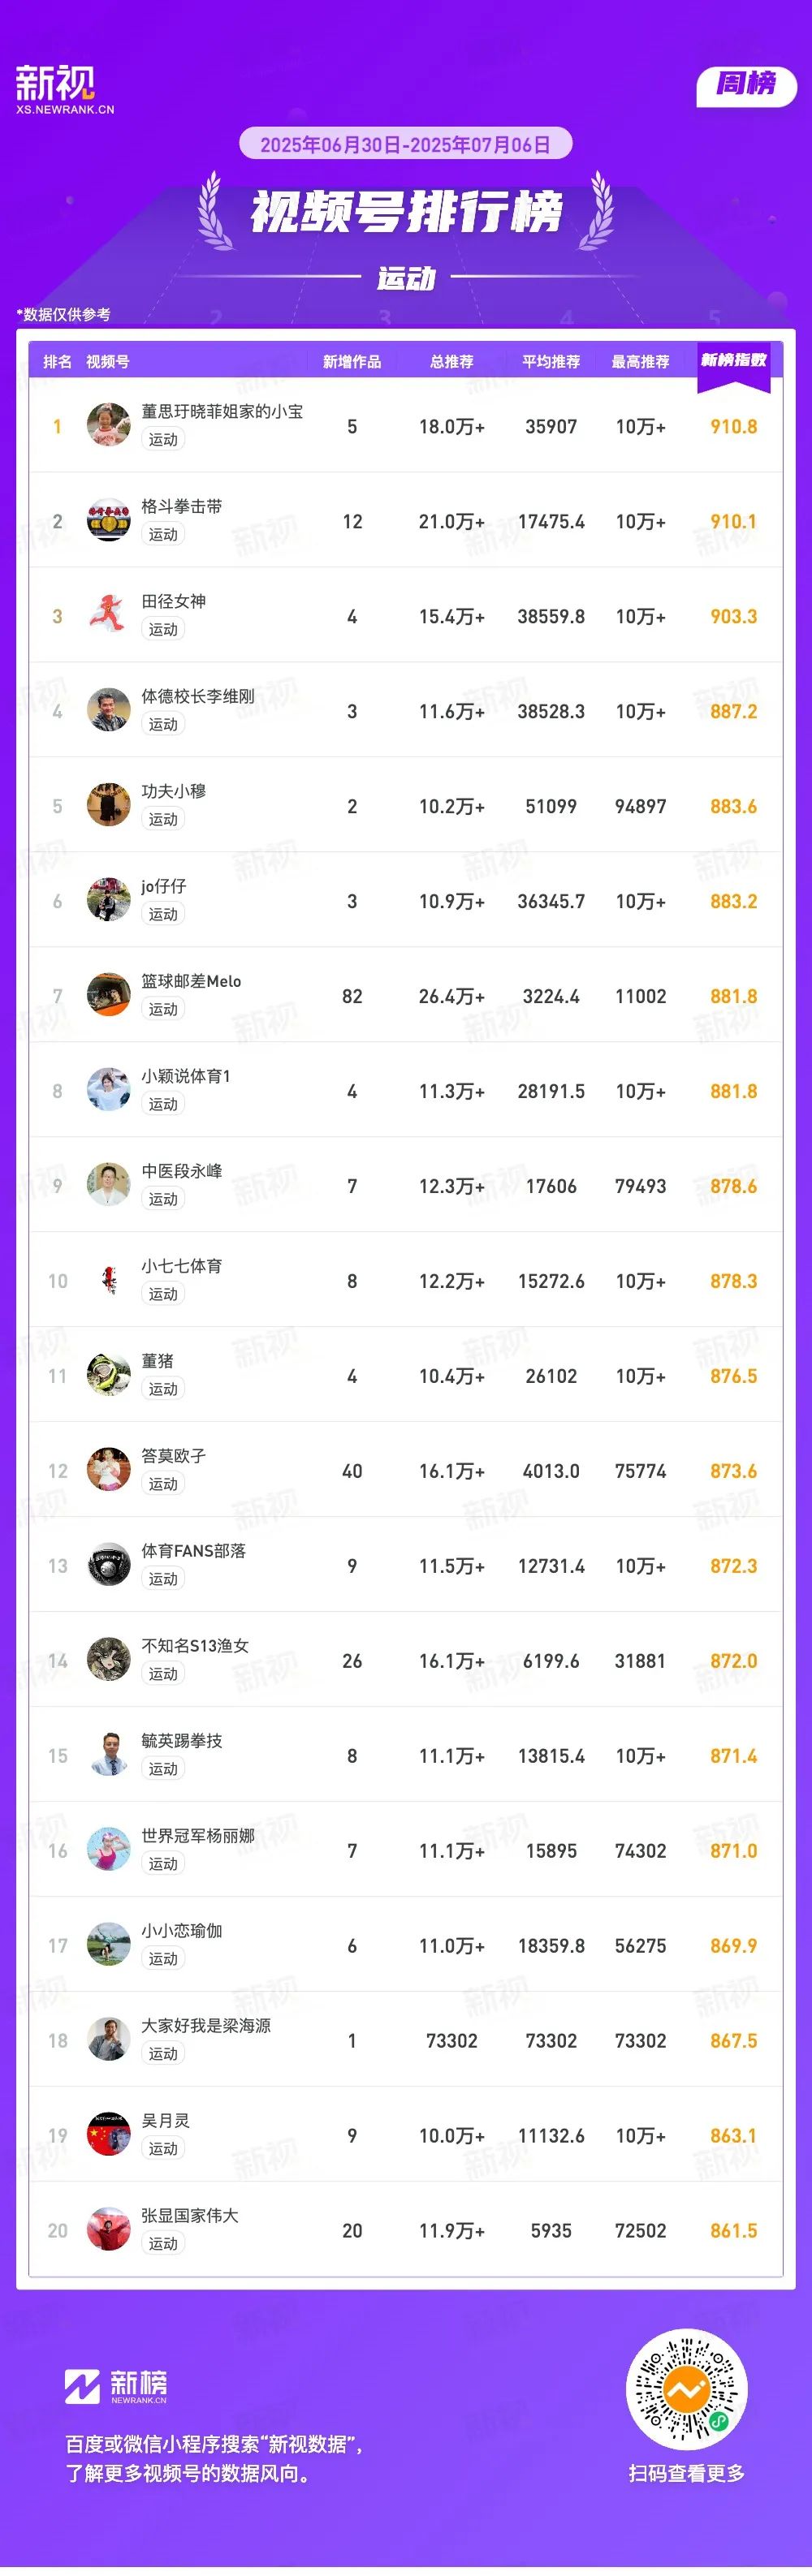
Task: Open the avatar of 董思玗晓菲姐家的小宝
Action: tap(108, 425)
